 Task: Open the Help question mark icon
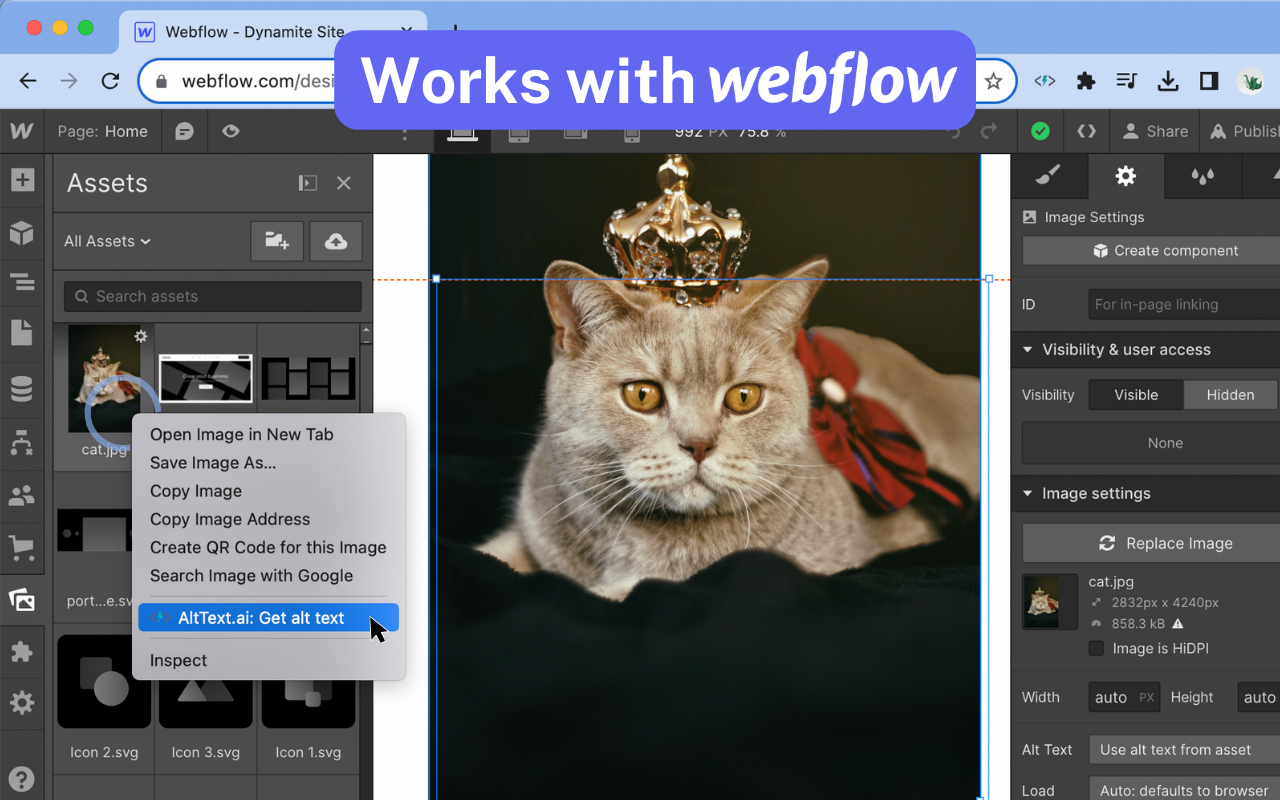click(22, 780)
